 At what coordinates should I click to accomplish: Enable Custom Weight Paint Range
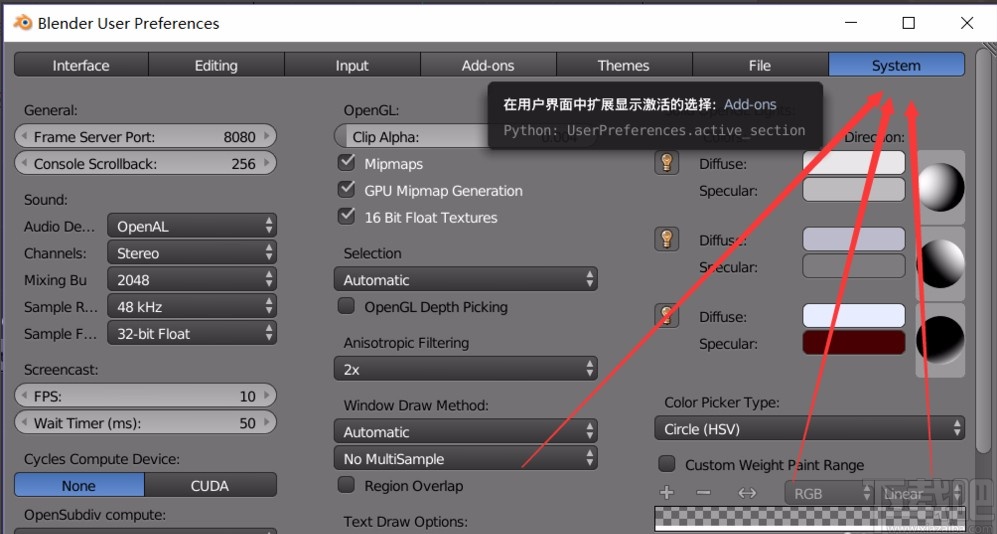[x=667, y=463]
